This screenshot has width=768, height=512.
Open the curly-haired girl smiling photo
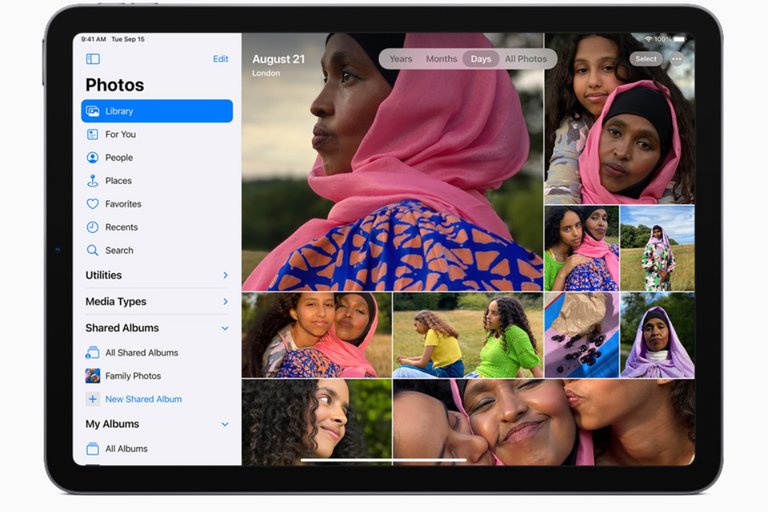point(316,422)
